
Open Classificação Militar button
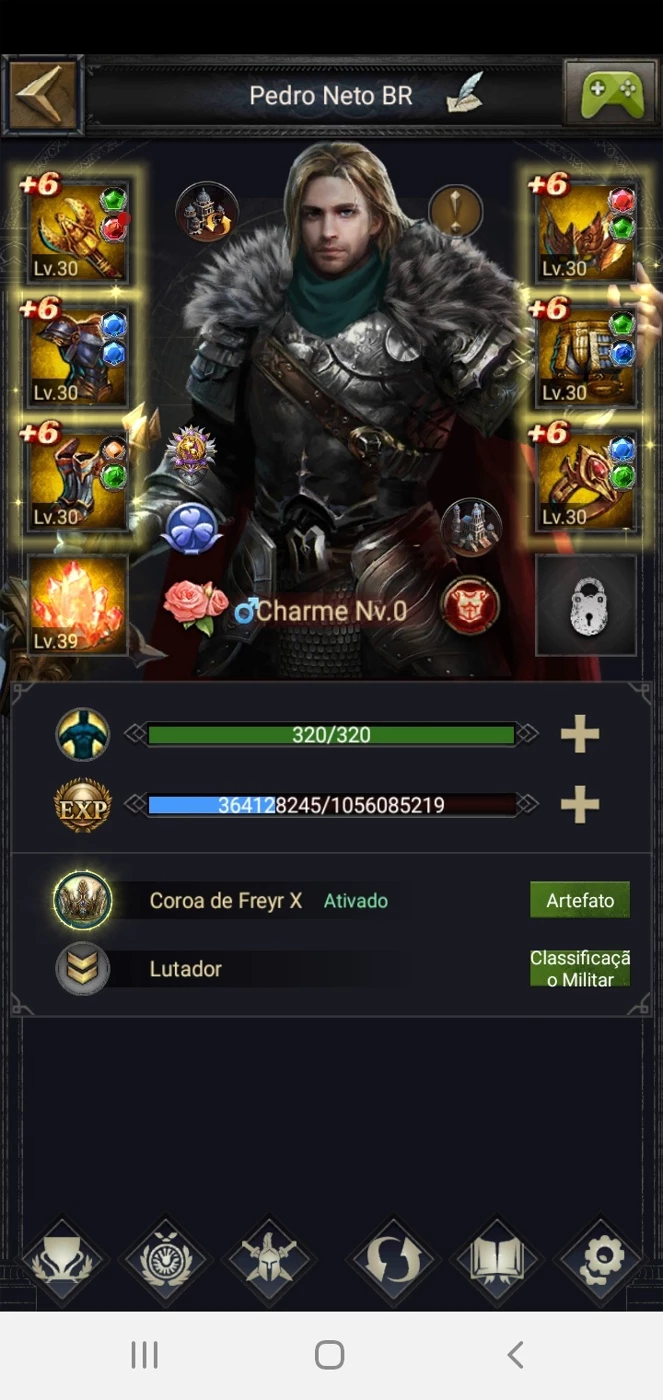[x=580, y=969]
